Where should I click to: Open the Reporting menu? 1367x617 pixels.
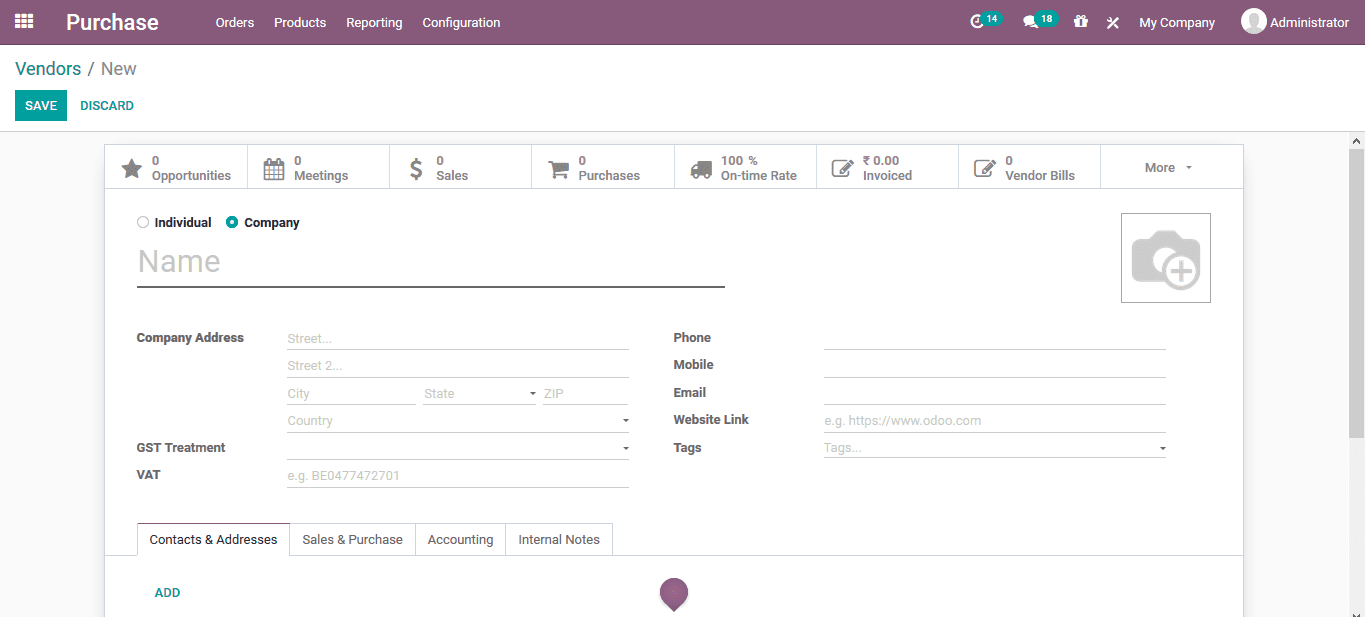[x=374, y=22]
